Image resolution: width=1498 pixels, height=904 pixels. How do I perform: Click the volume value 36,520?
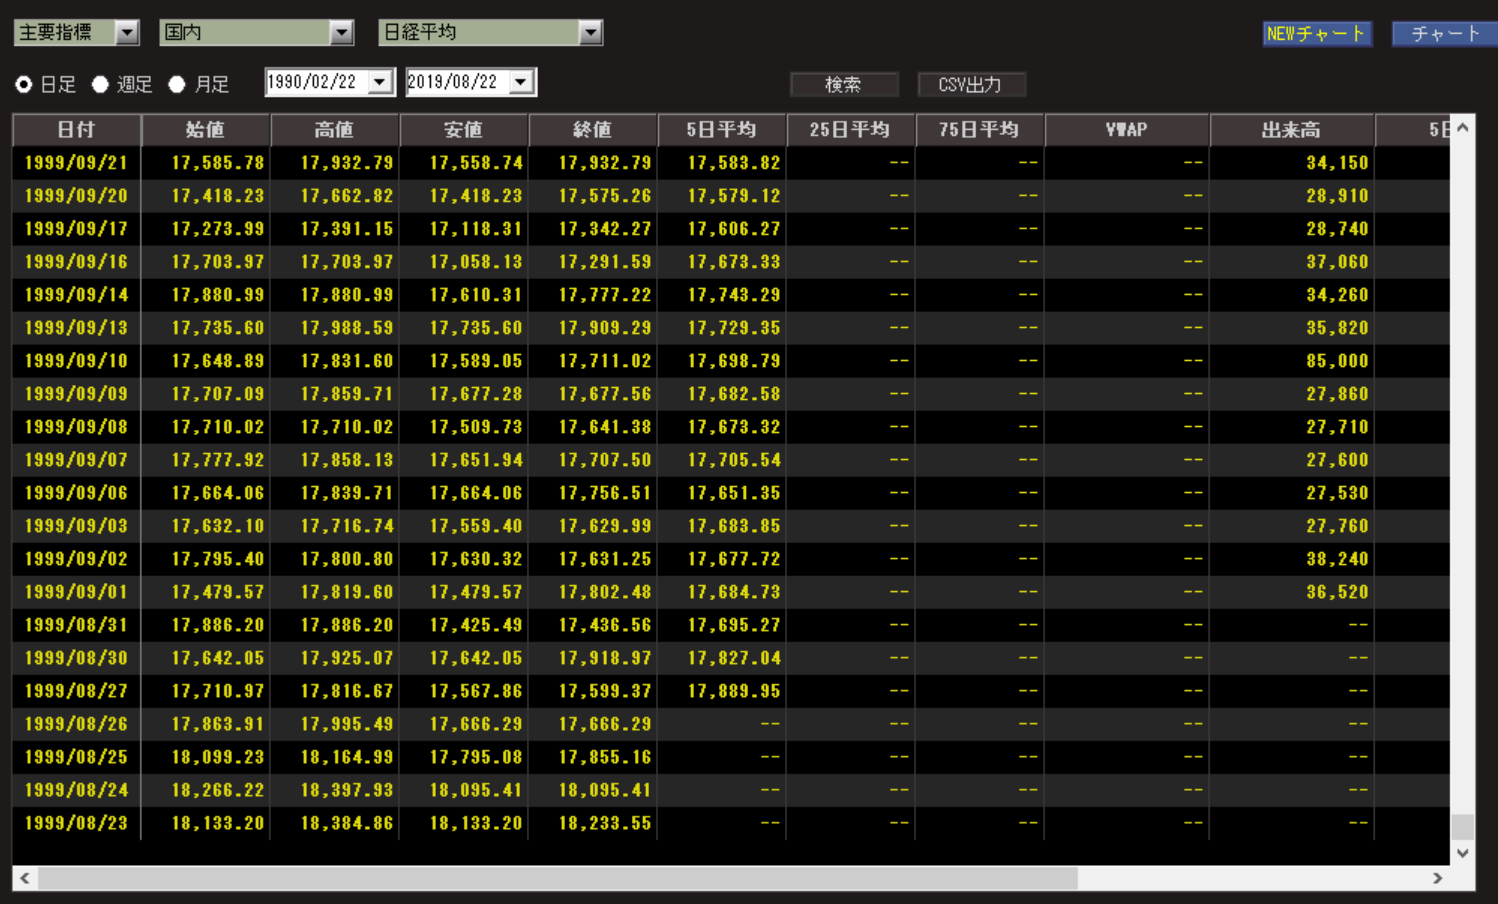coord(1337,592)
